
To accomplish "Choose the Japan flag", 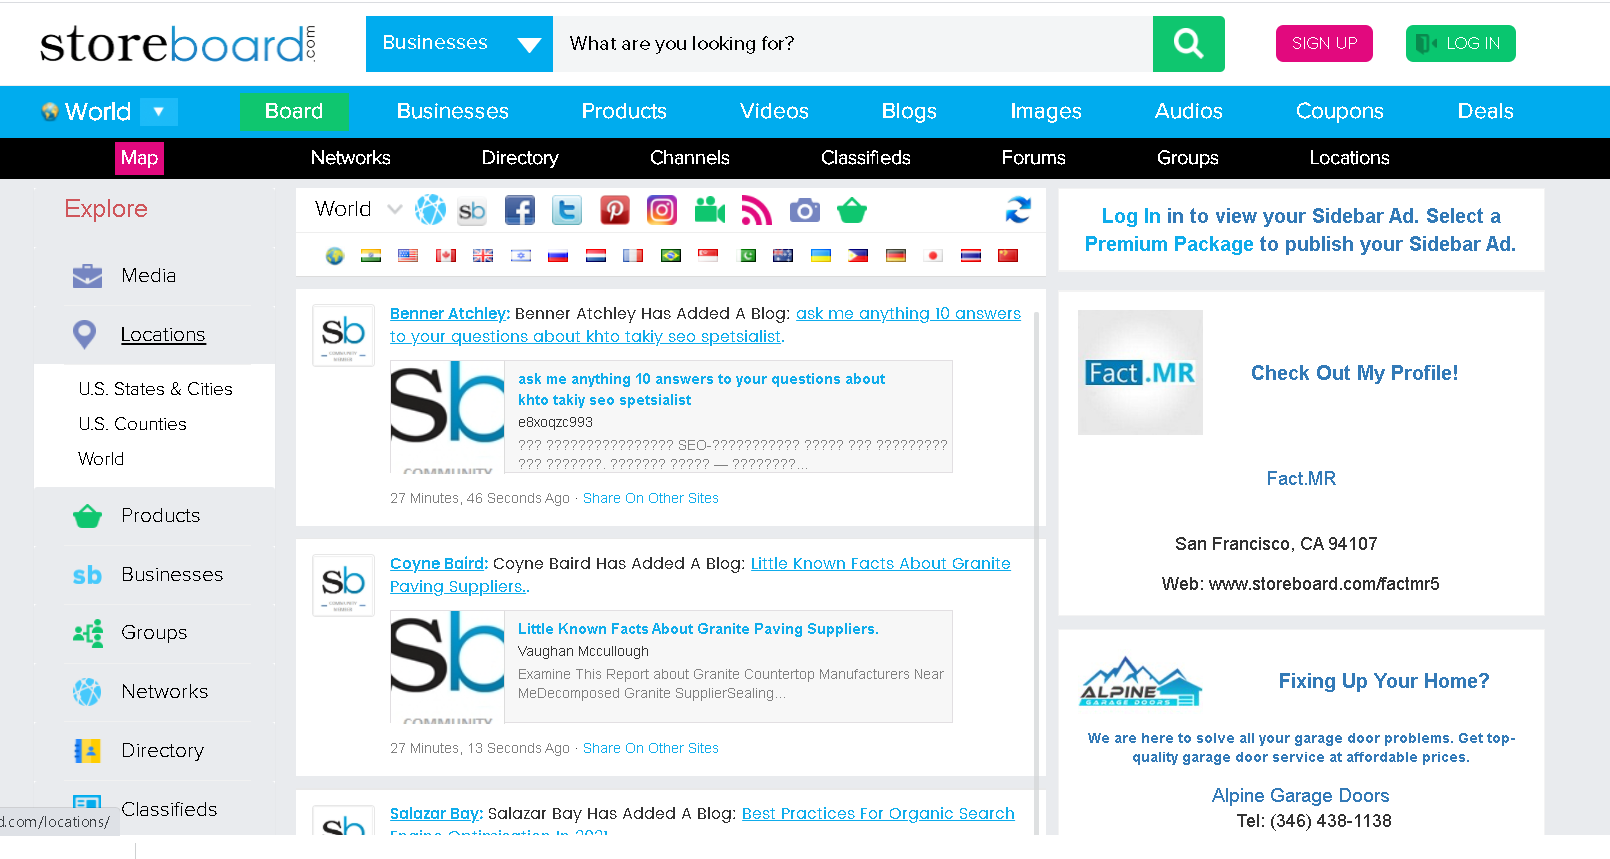I will click(933, 256).
